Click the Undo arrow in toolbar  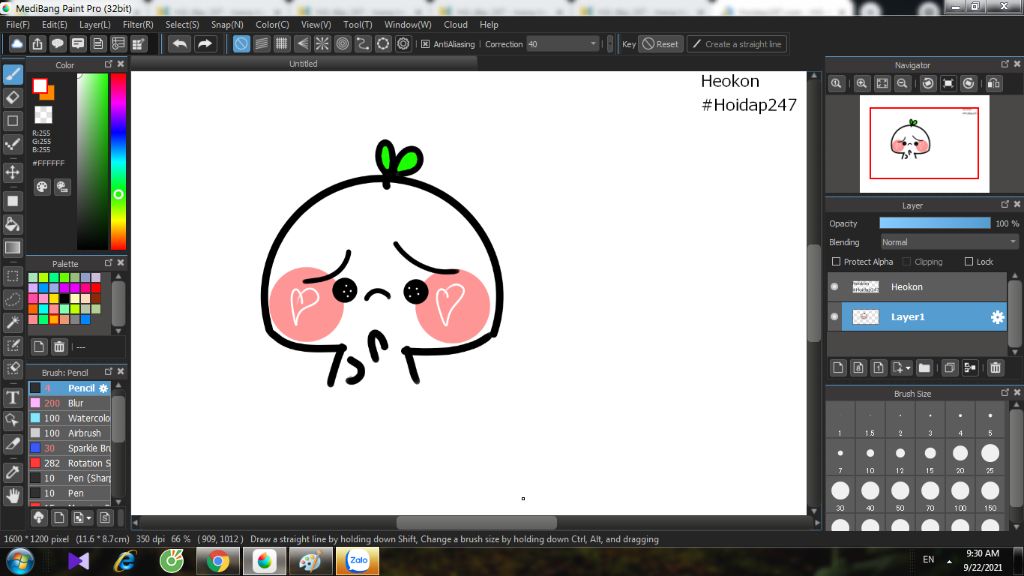tap(179, 44)
